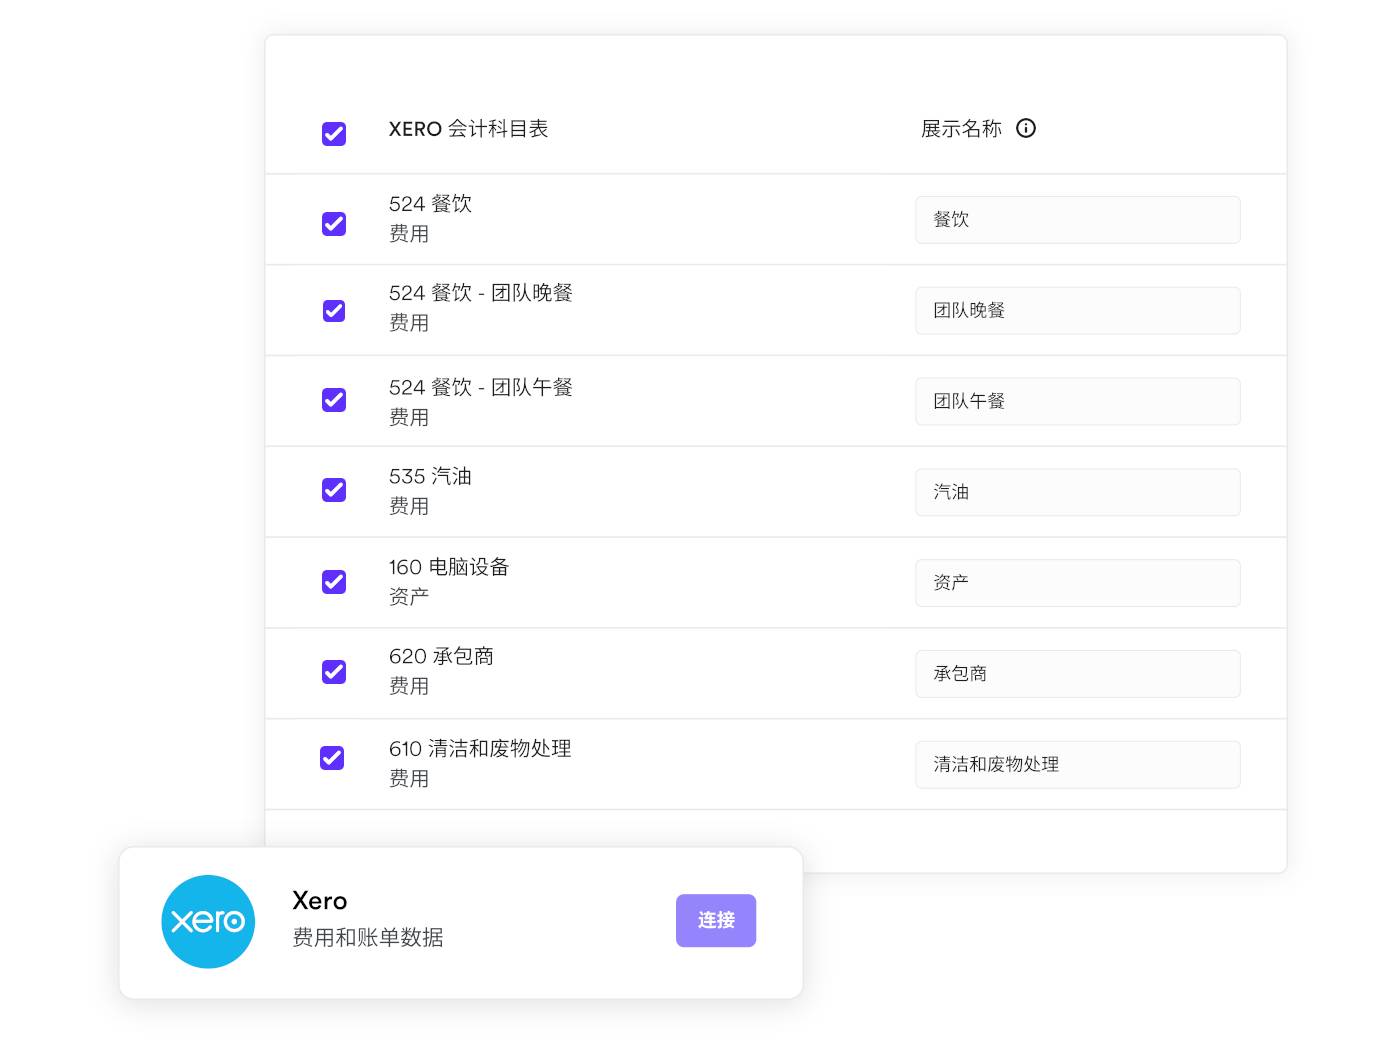The height and width of the screenshot is (1056, 1378).
Task: Select the 524 餐饮 - 团队晚餐 account label
Action: [481, 293]
